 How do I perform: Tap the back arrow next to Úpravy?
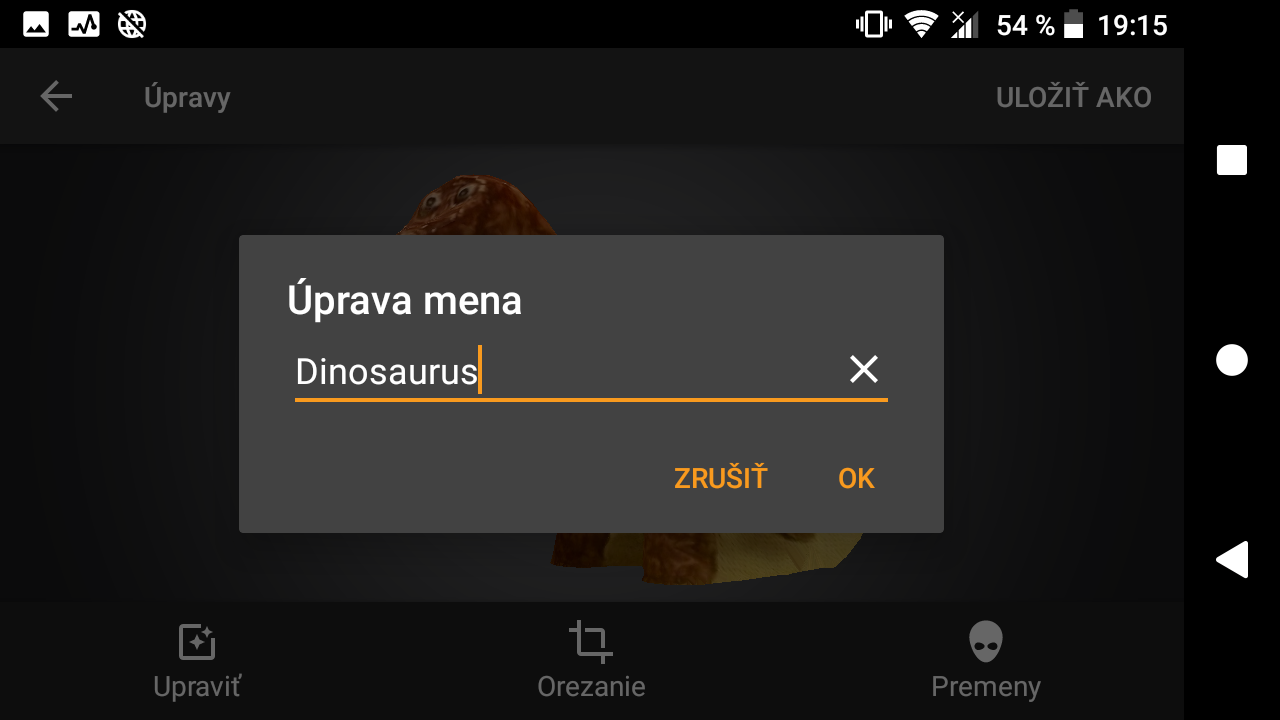click(x=56, y=97)
